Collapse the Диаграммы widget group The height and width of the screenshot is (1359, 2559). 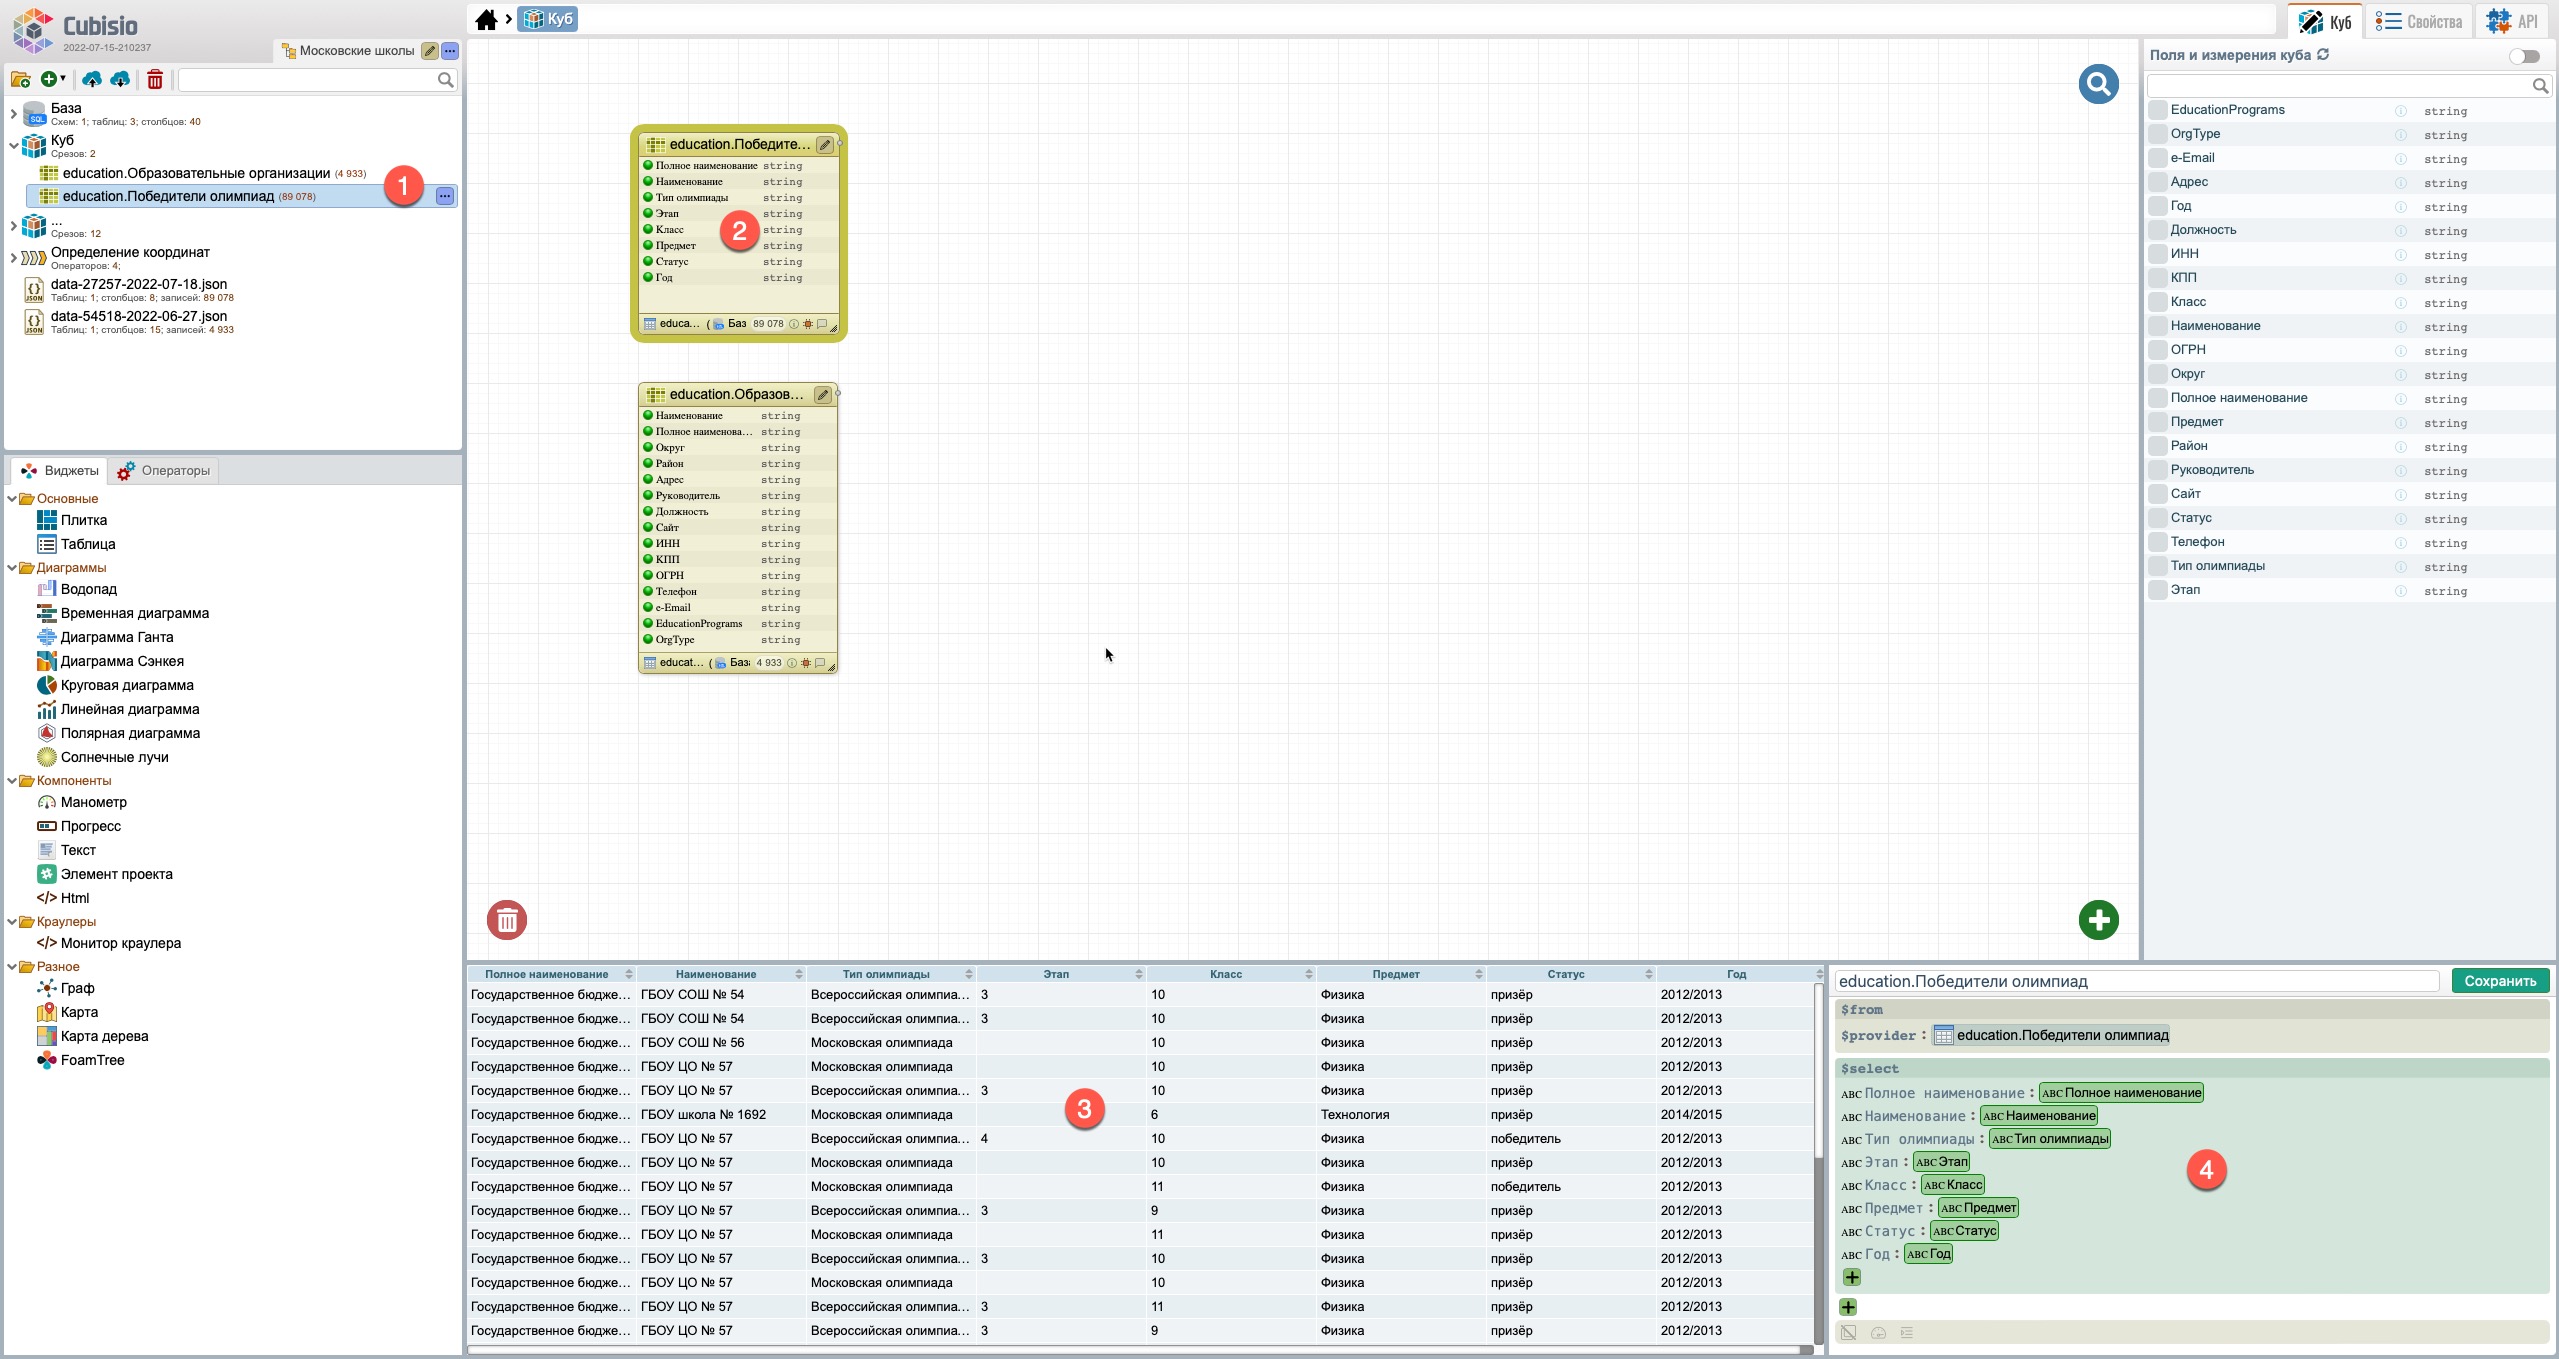tap(13, 568)
